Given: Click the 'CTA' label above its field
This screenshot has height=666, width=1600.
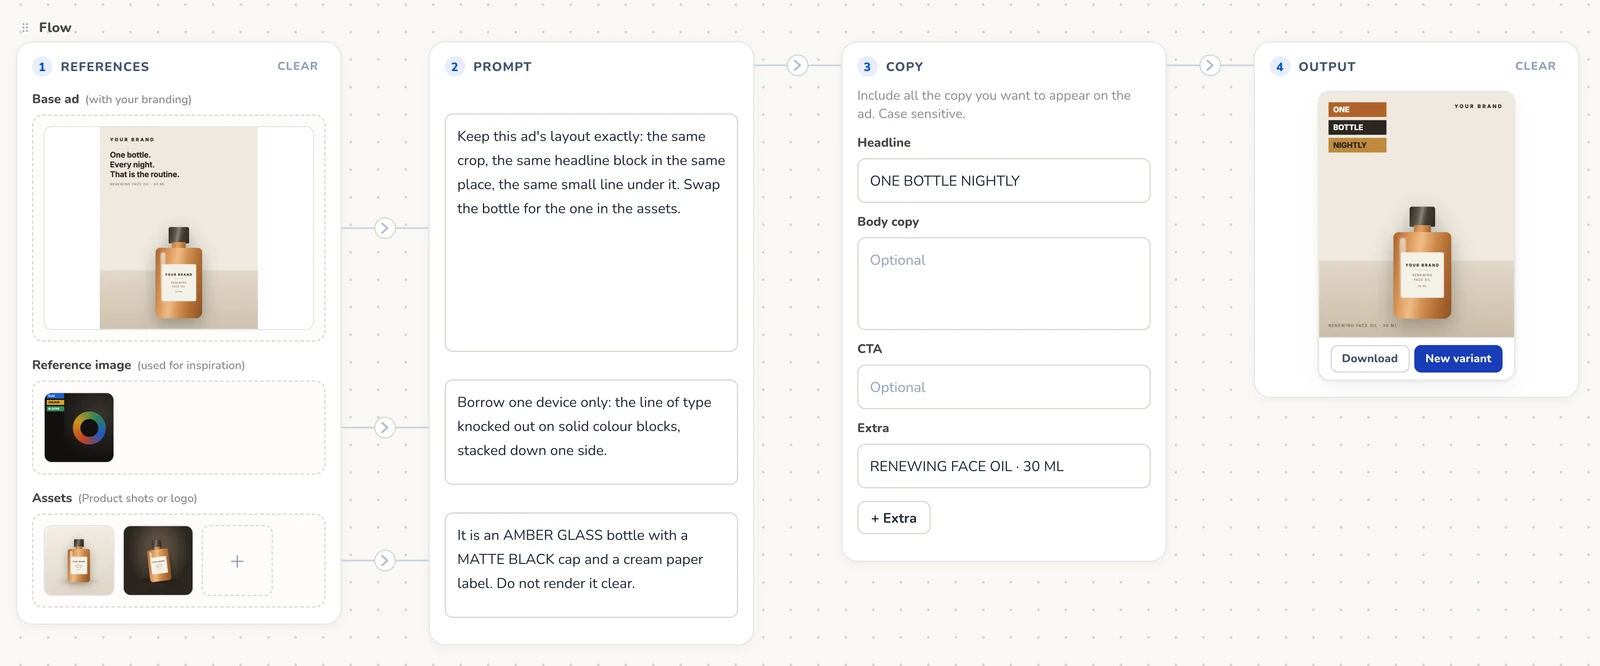Looking at the screenshot, I should point(870,349).
